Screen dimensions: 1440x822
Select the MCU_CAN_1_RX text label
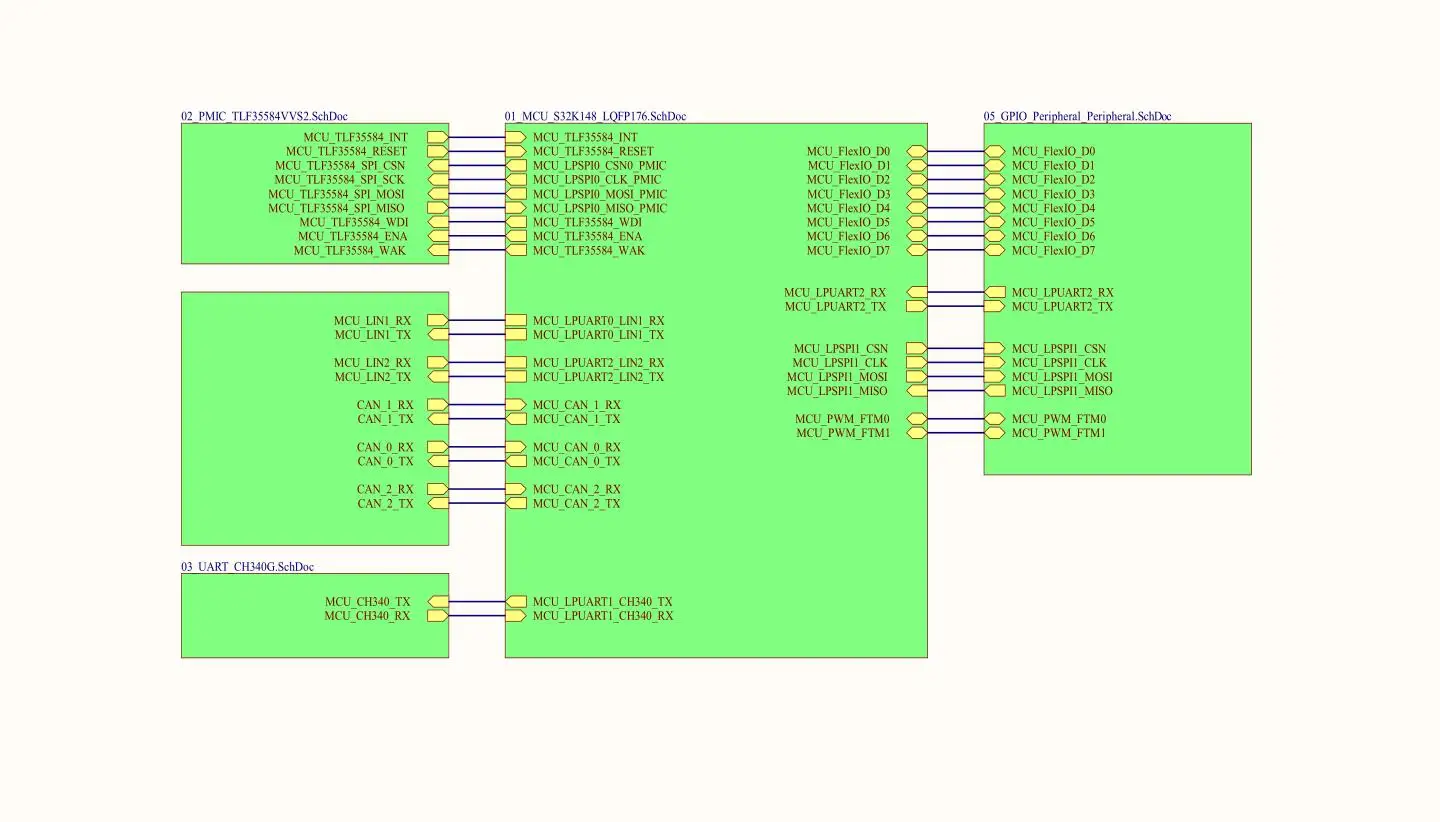[576, 405]
